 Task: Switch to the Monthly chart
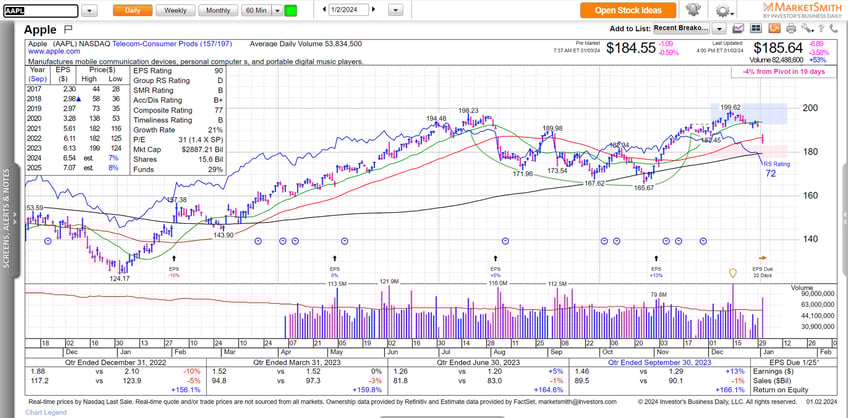click(217, 10)
